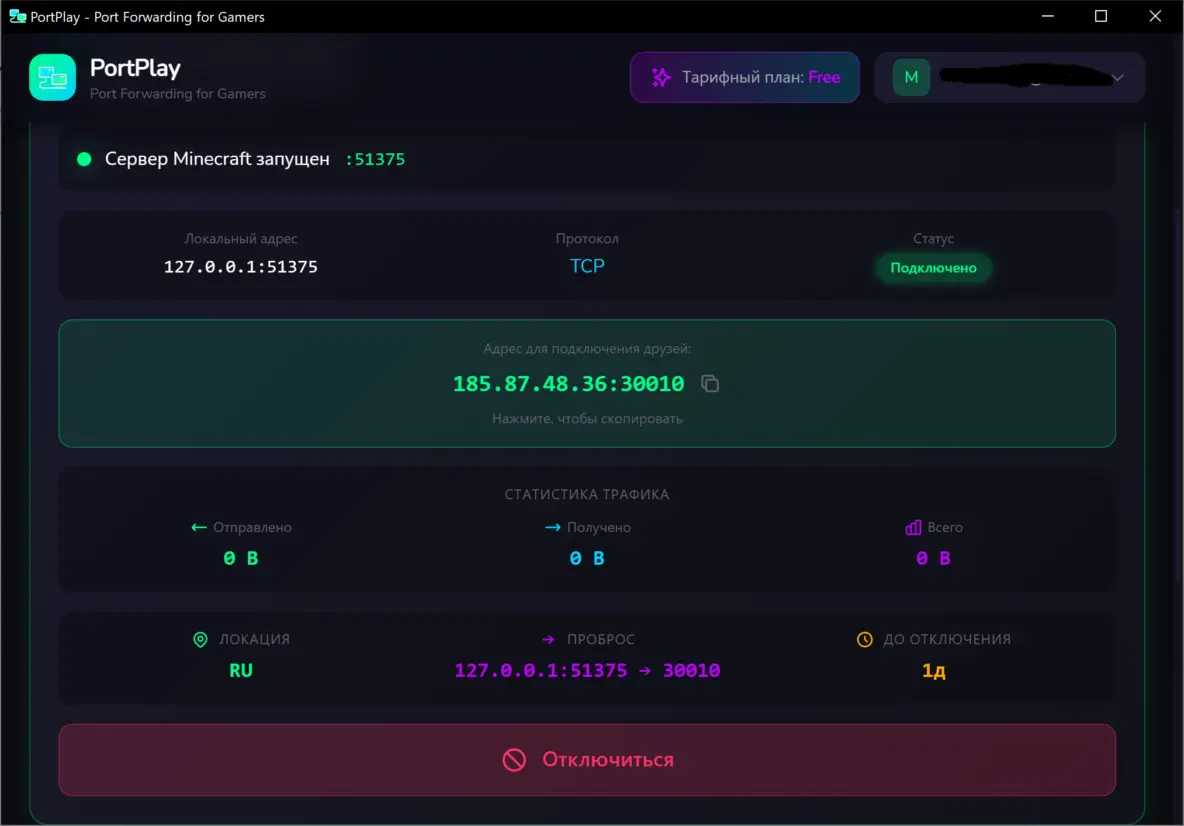Click the blue received arrow icon
The image size is (1184, 826).
(552, 527)
